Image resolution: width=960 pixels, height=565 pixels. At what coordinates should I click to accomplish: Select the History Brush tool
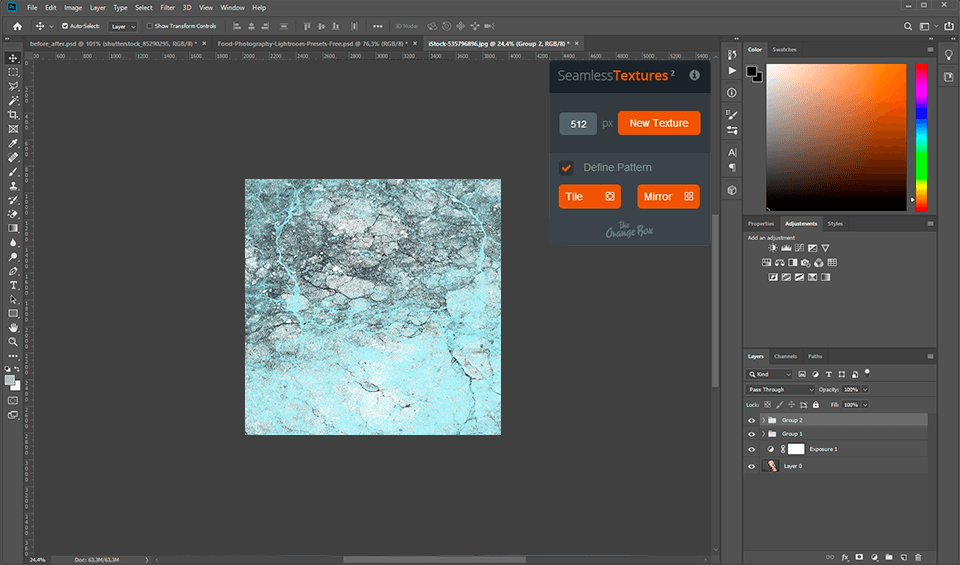(x=13, y=200)
